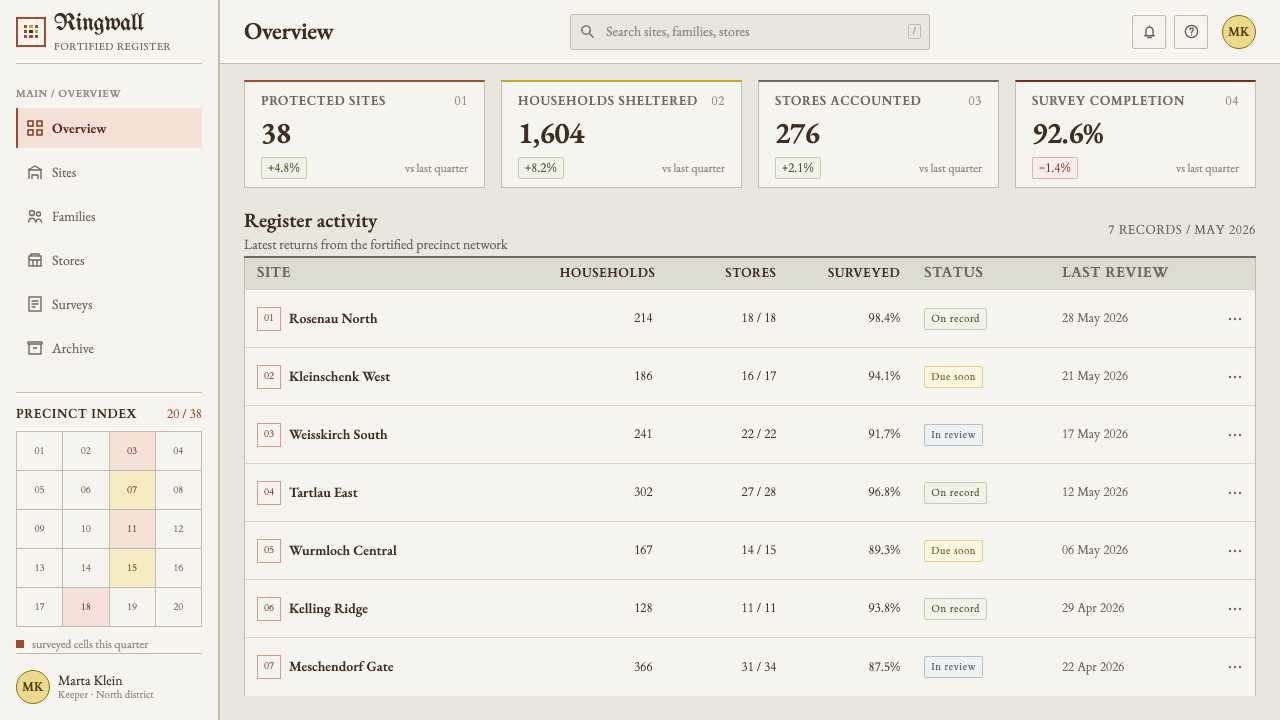The width and height of the screenshot is (1280, 720).
Task: Open row actions for Rosenau North
Action: tap(1235, 319)
